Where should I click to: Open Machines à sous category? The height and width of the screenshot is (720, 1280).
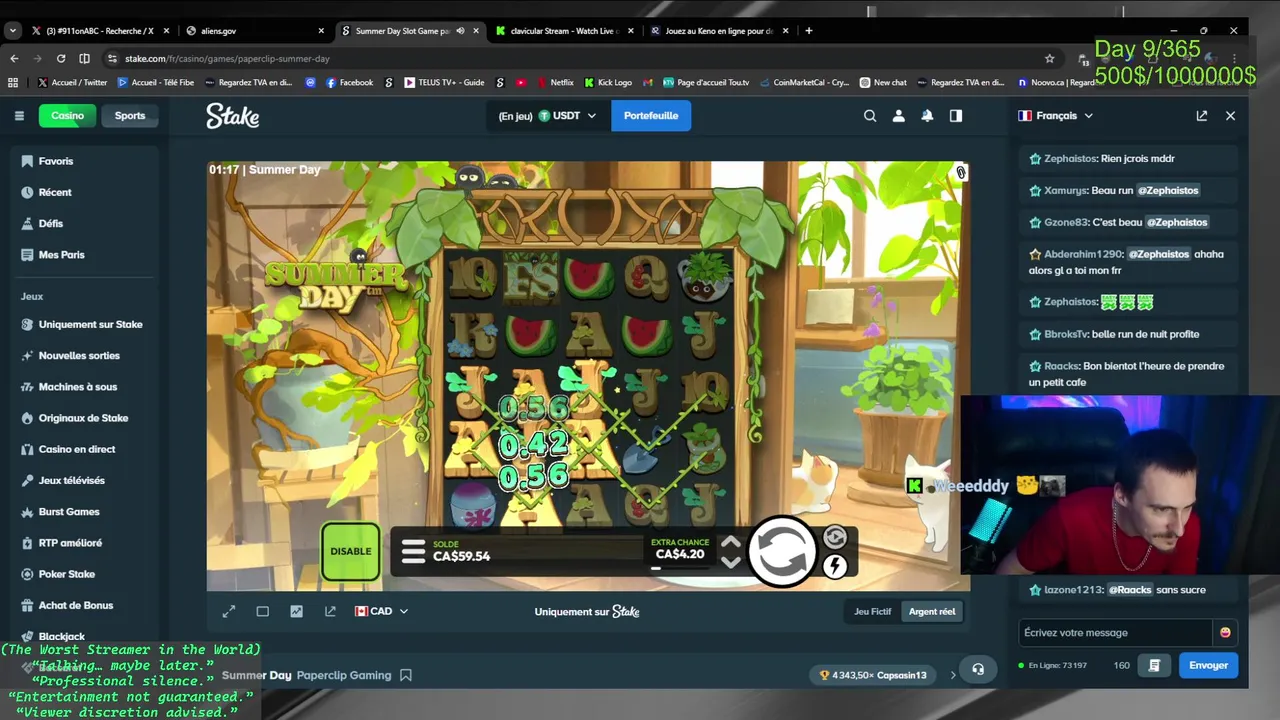coord(84,387)
